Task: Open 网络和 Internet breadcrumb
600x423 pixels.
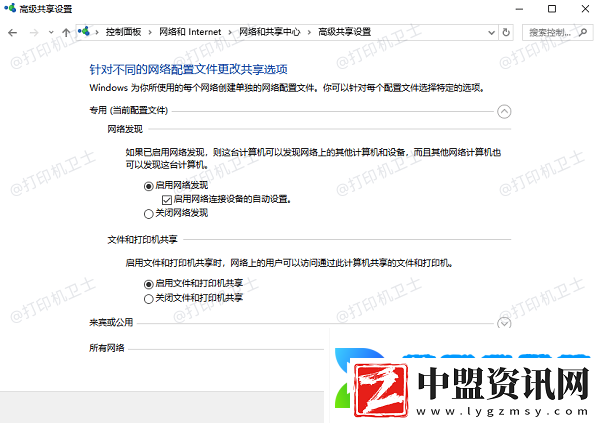Action: tap(190, 32)
